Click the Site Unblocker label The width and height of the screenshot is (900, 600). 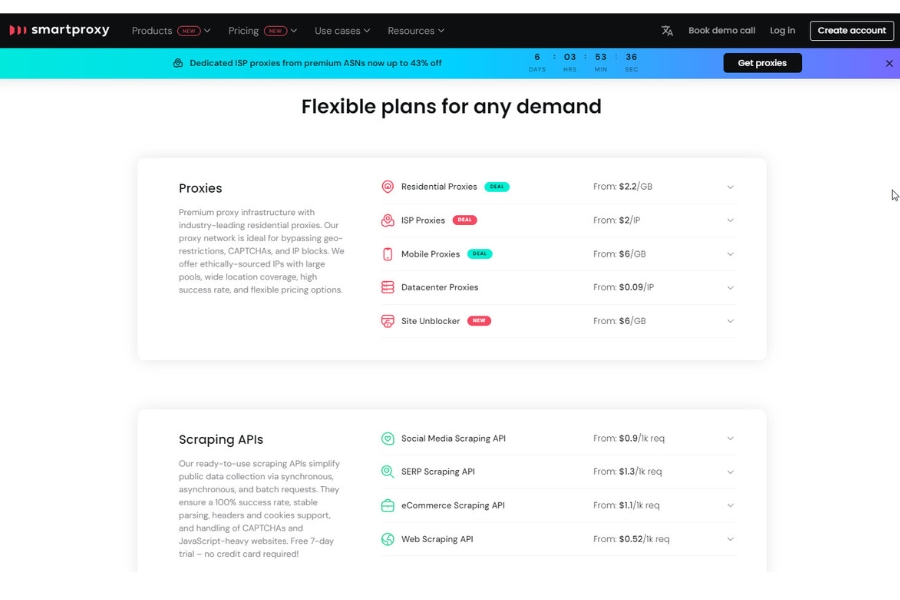[430, 321]
